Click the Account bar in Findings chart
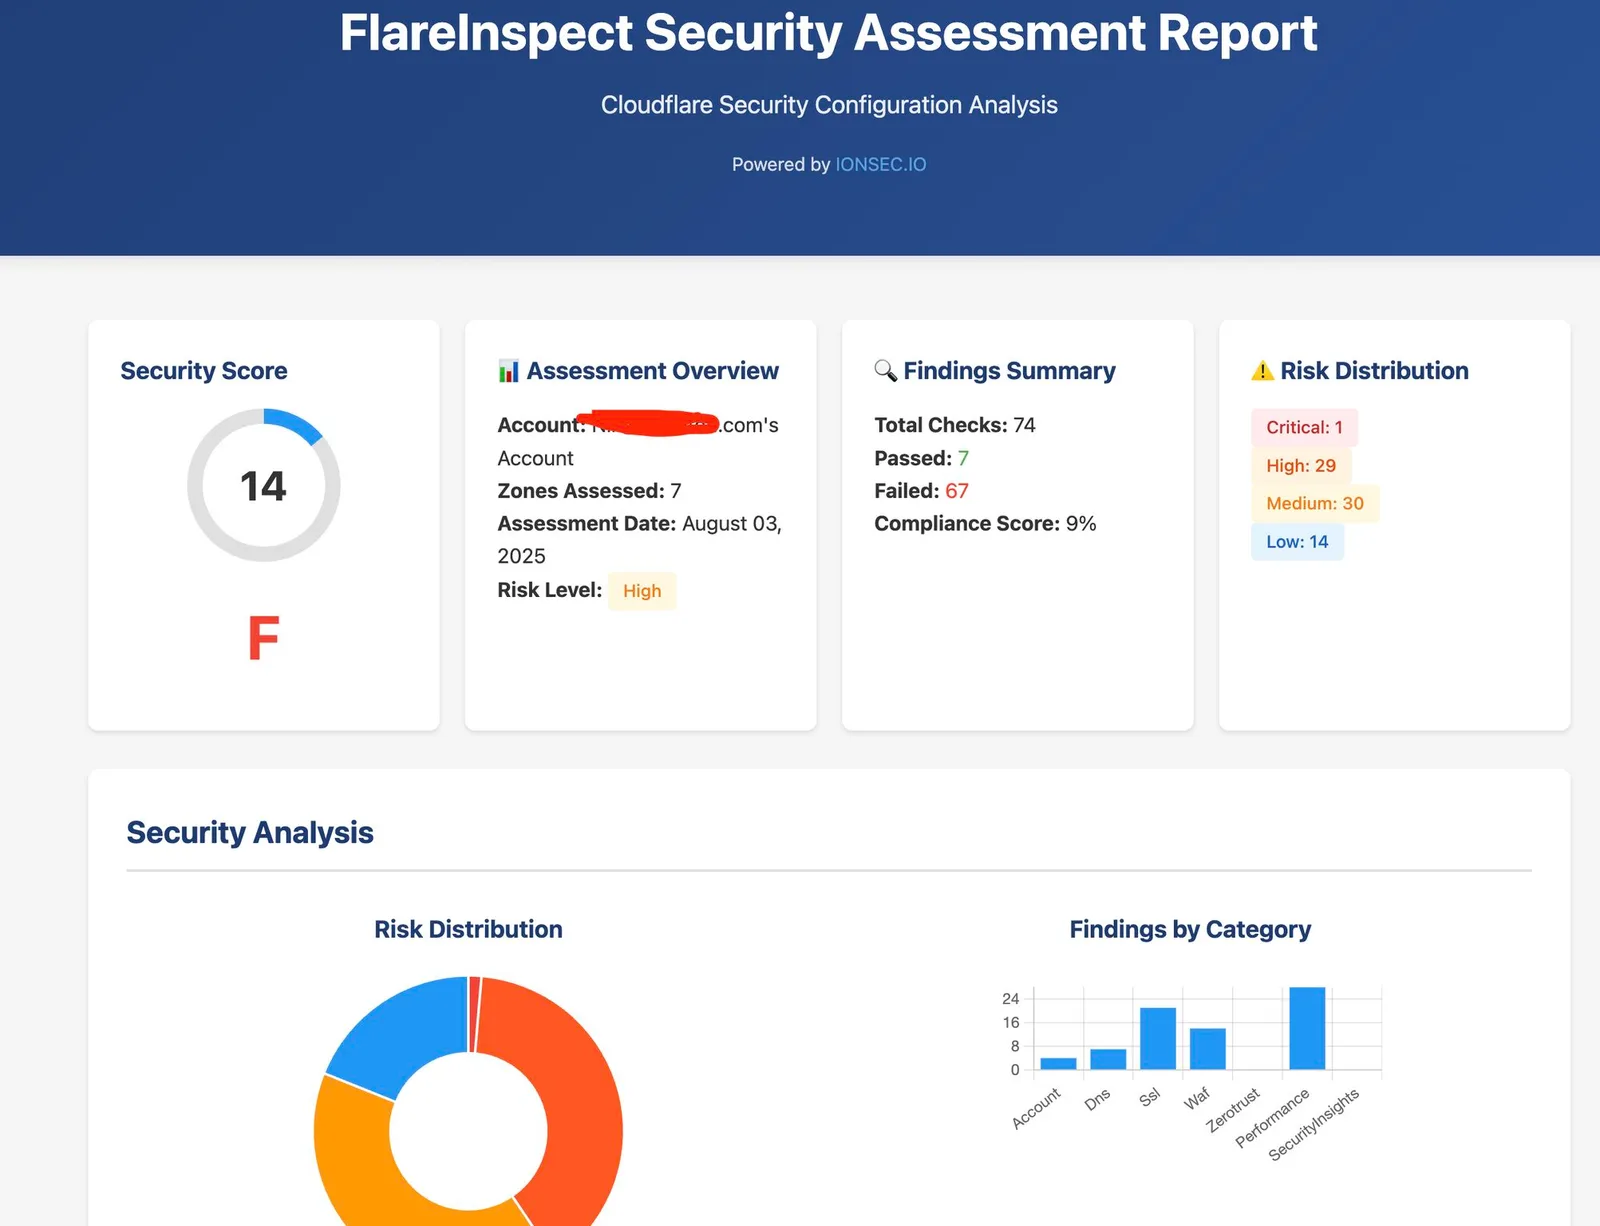The image size is (1600, 1226). pyautogui.click(x=1058, y=1063)
